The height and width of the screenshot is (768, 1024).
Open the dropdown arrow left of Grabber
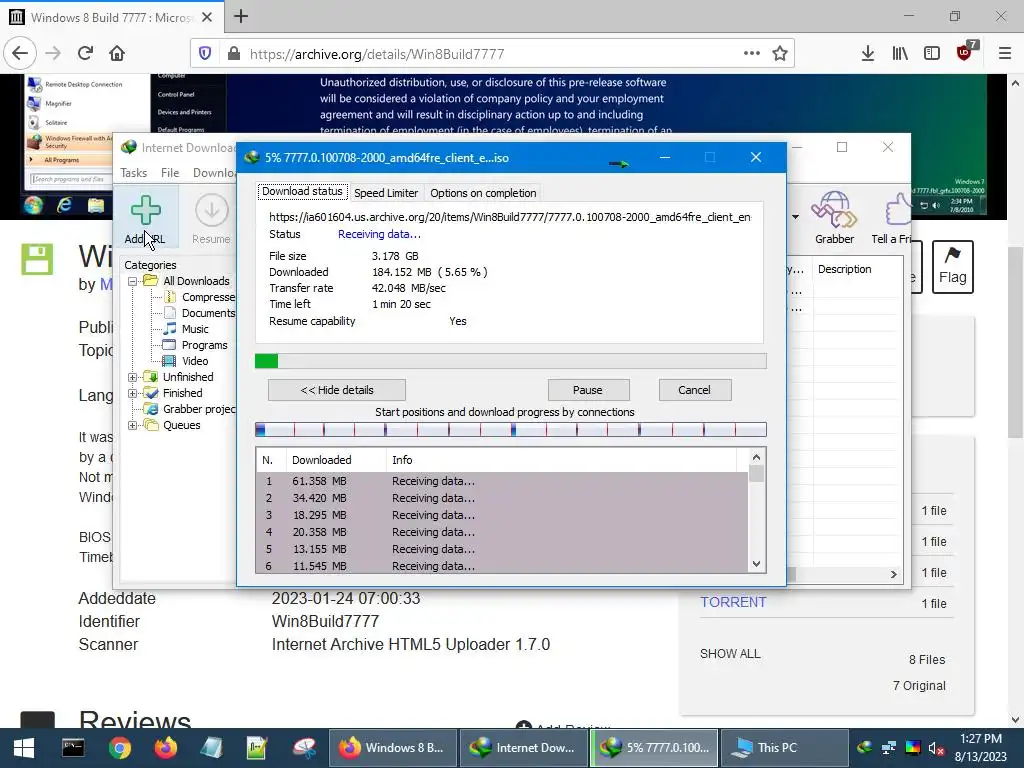tap(795, 217)
